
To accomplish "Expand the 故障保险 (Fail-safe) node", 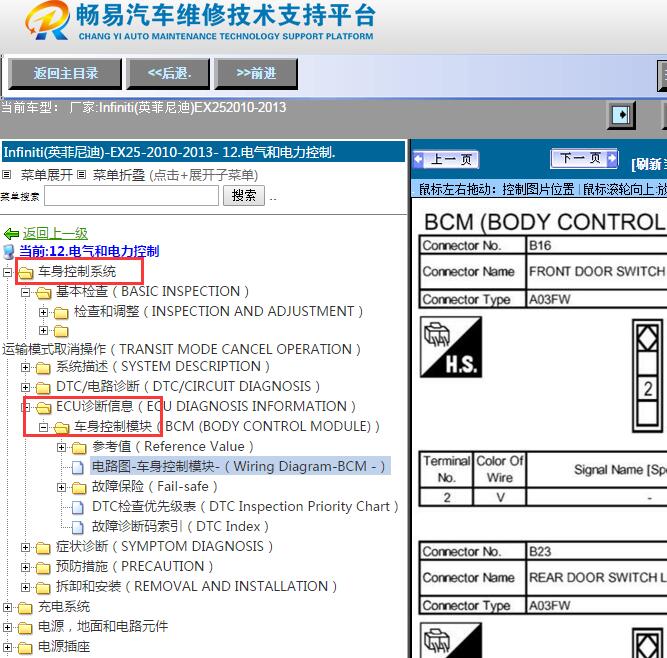I will coord(61,487).
